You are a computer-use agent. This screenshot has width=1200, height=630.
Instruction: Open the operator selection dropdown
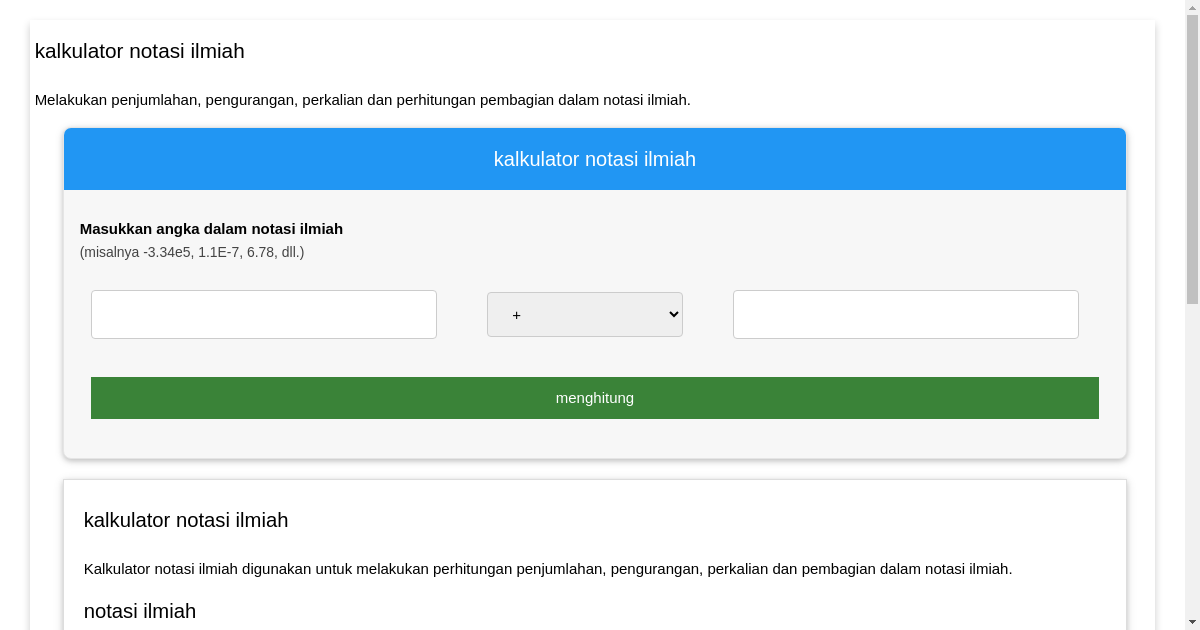click(584, 314)
